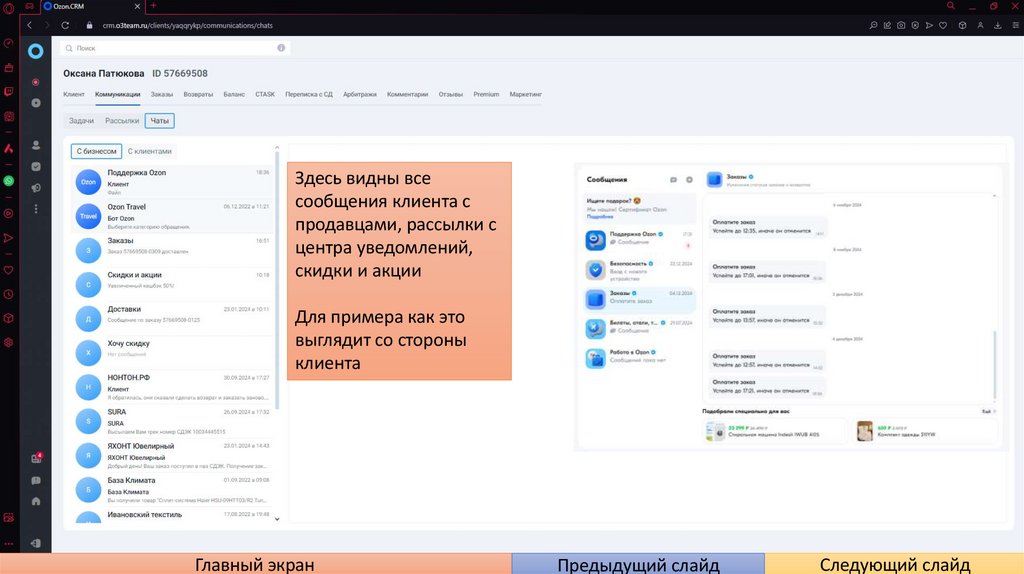1024x574 pixels.
Task: Open the Opera main menu logo
Action: pos(8,7)
